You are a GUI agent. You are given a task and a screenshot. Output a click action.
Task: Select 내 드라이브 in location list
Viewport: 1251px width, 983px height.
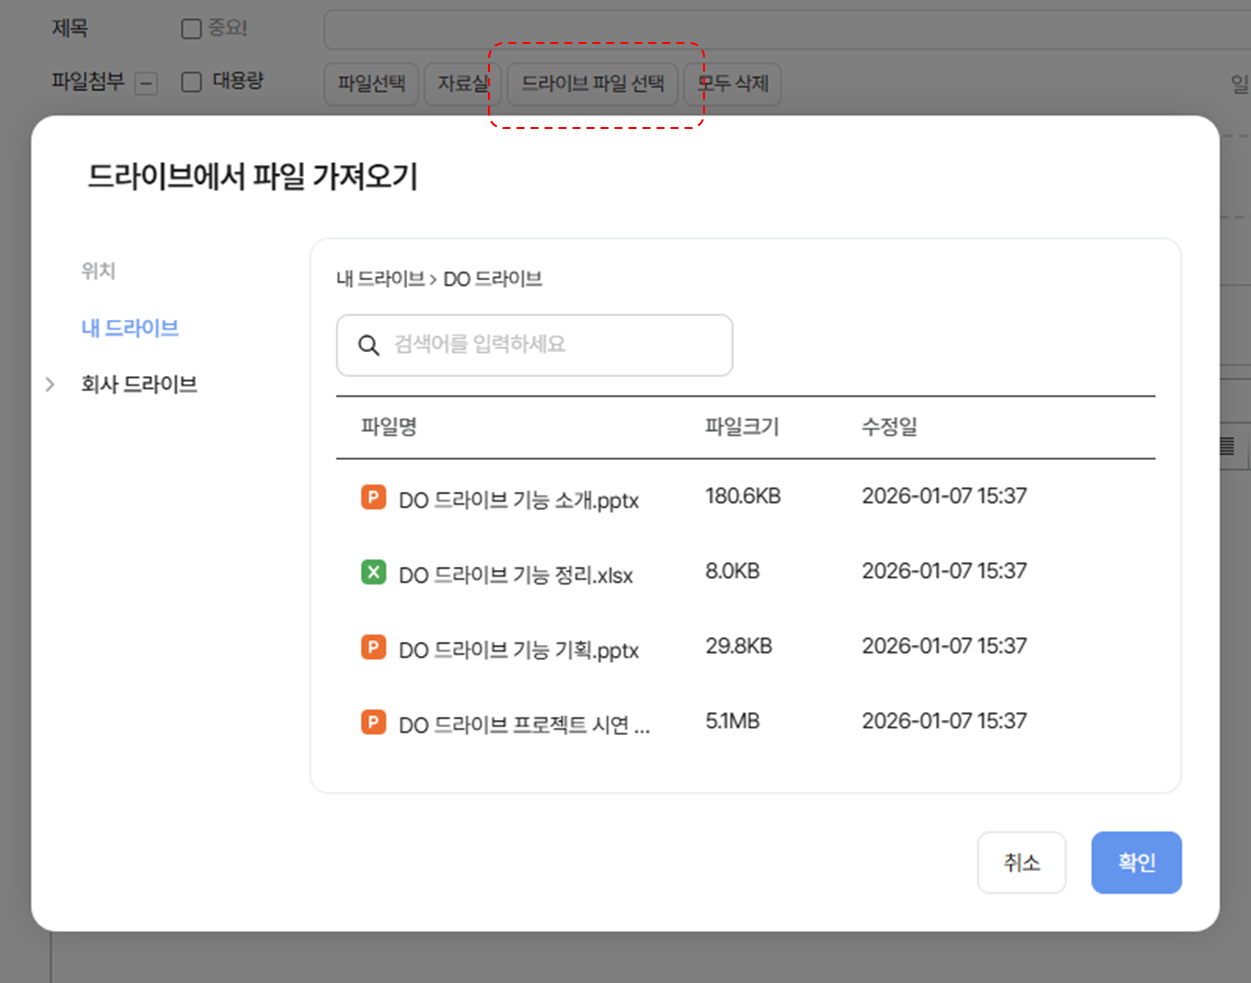130,328
